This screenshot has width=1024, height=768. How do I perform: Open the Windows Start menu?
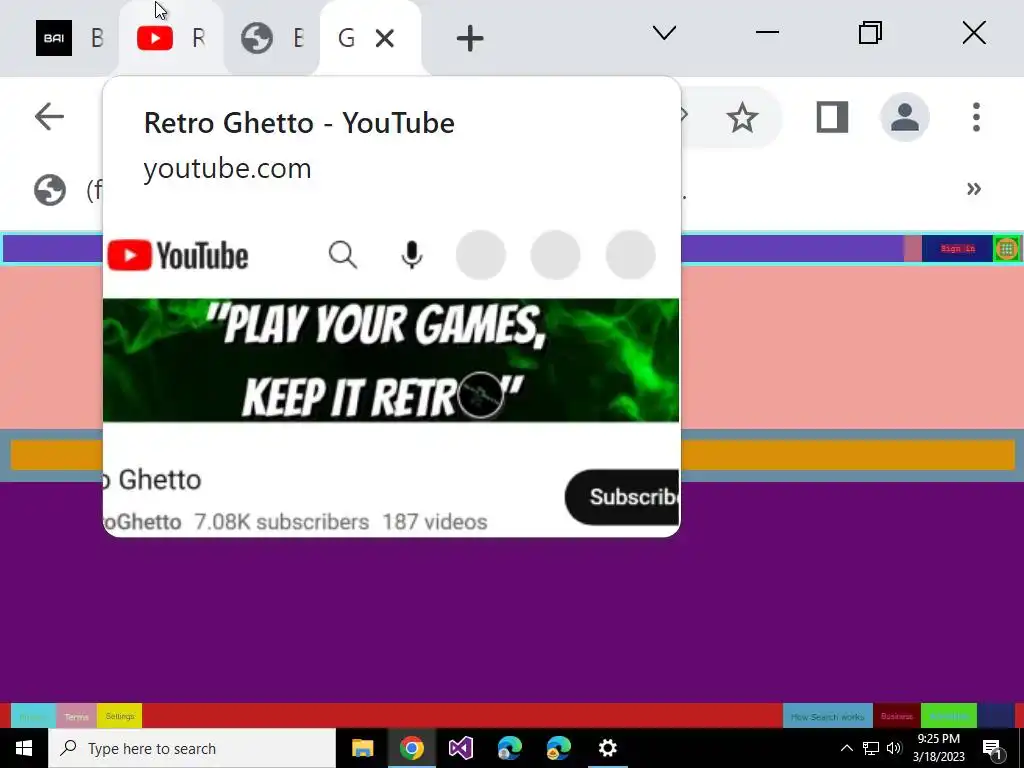[24, 748]
